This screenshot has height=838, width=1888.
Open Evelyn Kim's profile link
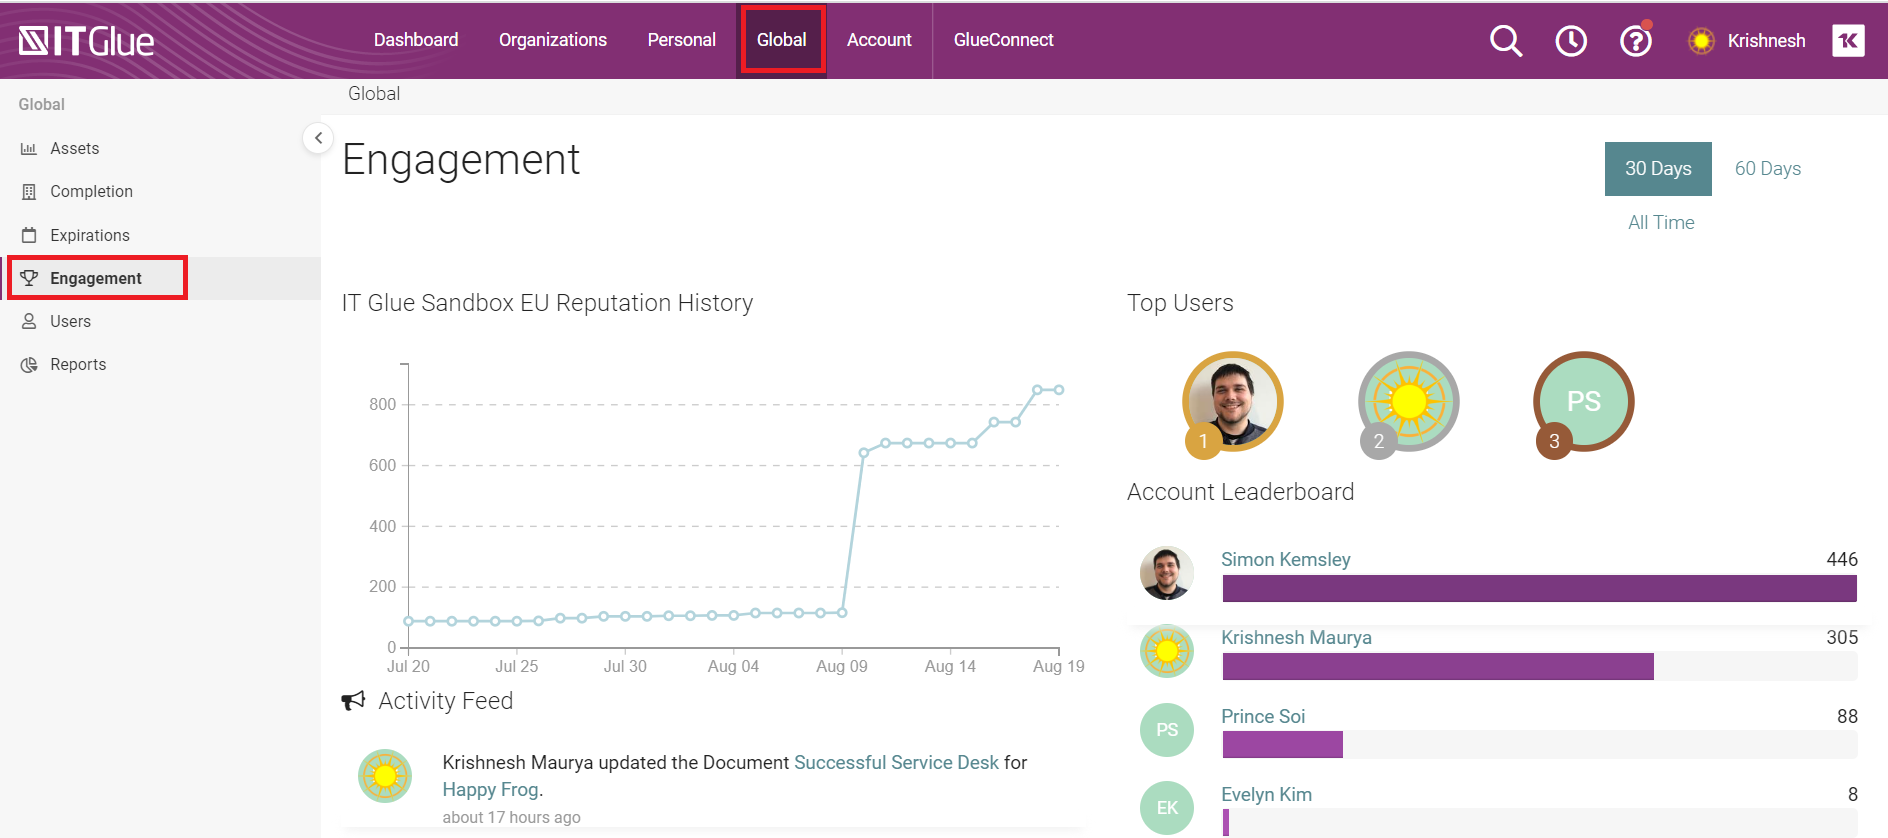pos(1266,795)
